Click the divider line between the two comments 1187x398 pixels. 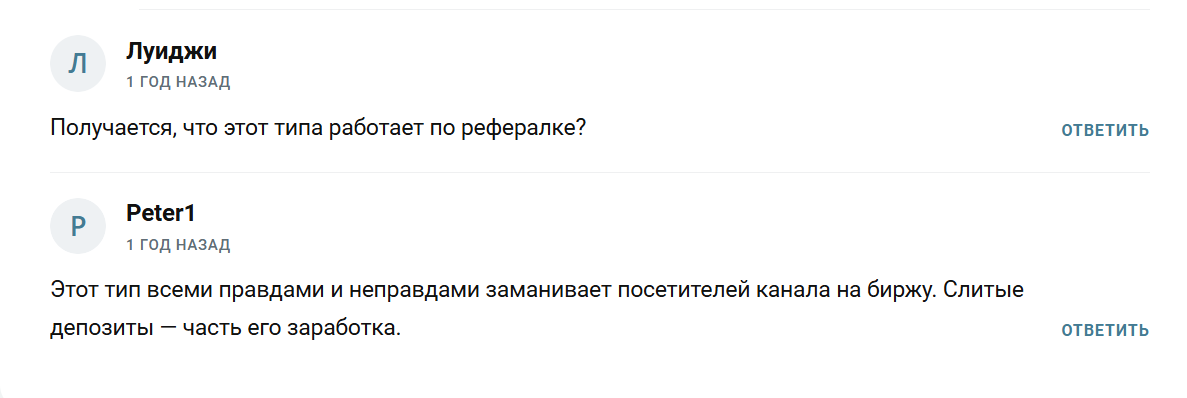pyautogui.click(x=600, y=173)
